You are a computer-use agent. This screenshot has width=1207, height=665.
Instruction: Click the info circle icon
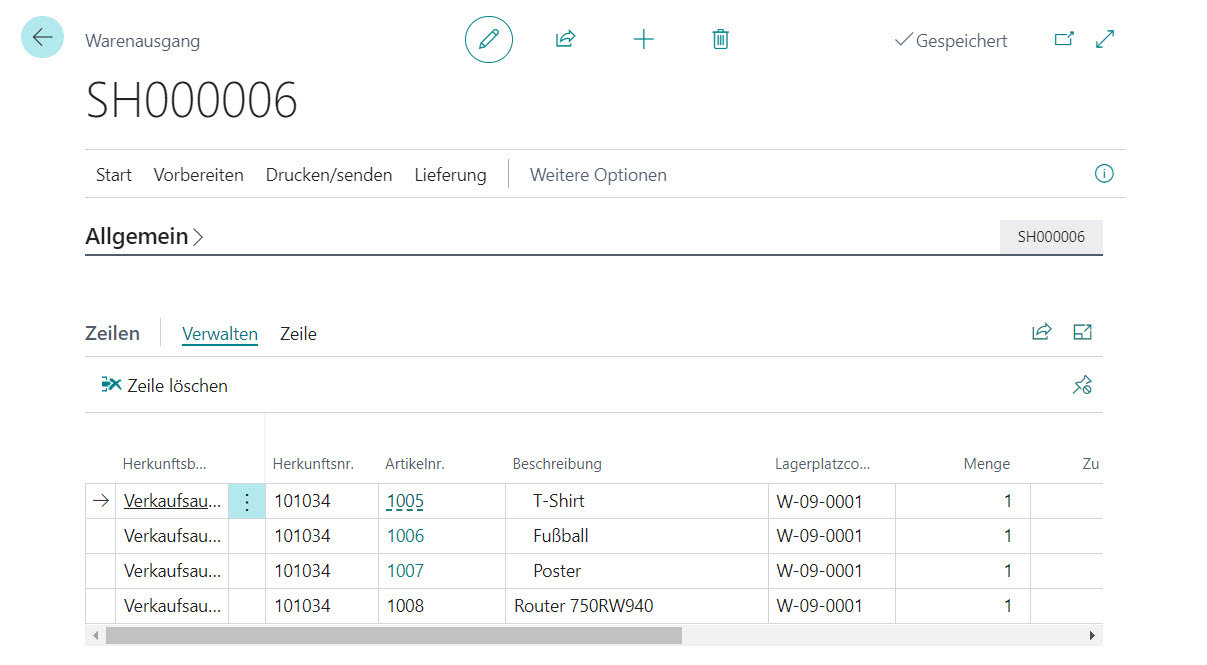[x=1104, y=174]
